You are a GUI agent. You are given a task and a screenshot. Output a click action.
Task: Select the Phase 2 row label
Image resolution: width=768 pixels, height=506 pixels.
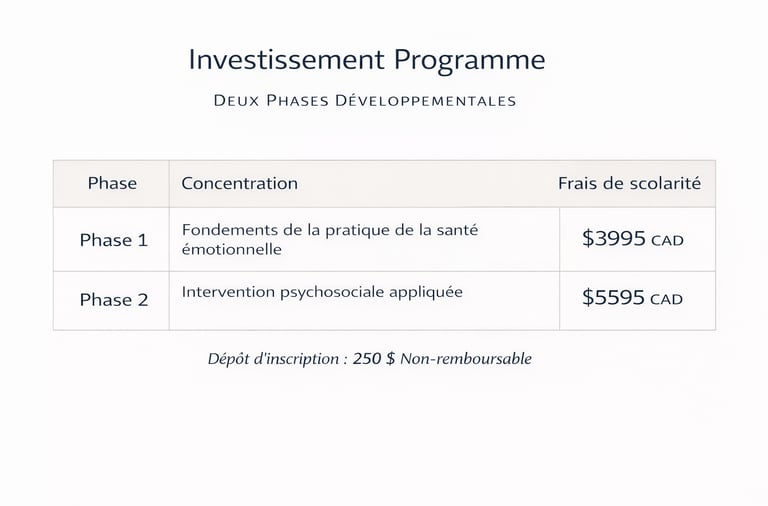pyautogui.click(x=114, y=299)
